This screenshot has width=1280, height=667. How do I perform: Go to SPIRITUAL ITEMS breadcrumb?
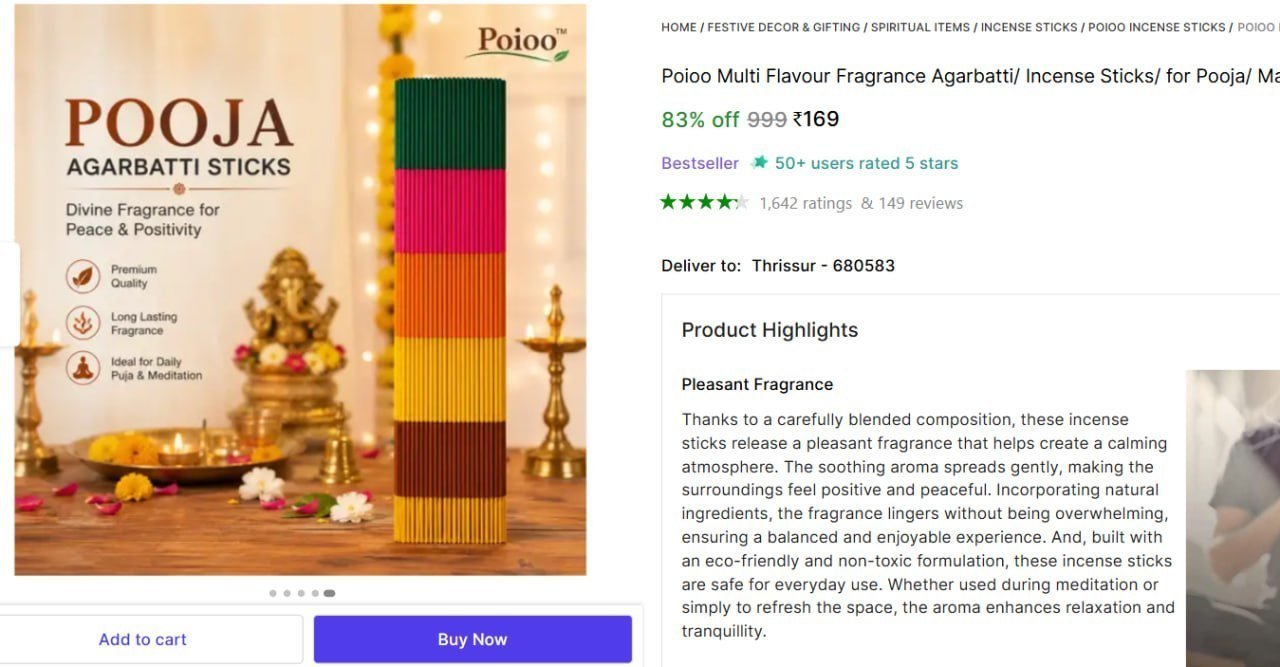[x=920, y=28]
